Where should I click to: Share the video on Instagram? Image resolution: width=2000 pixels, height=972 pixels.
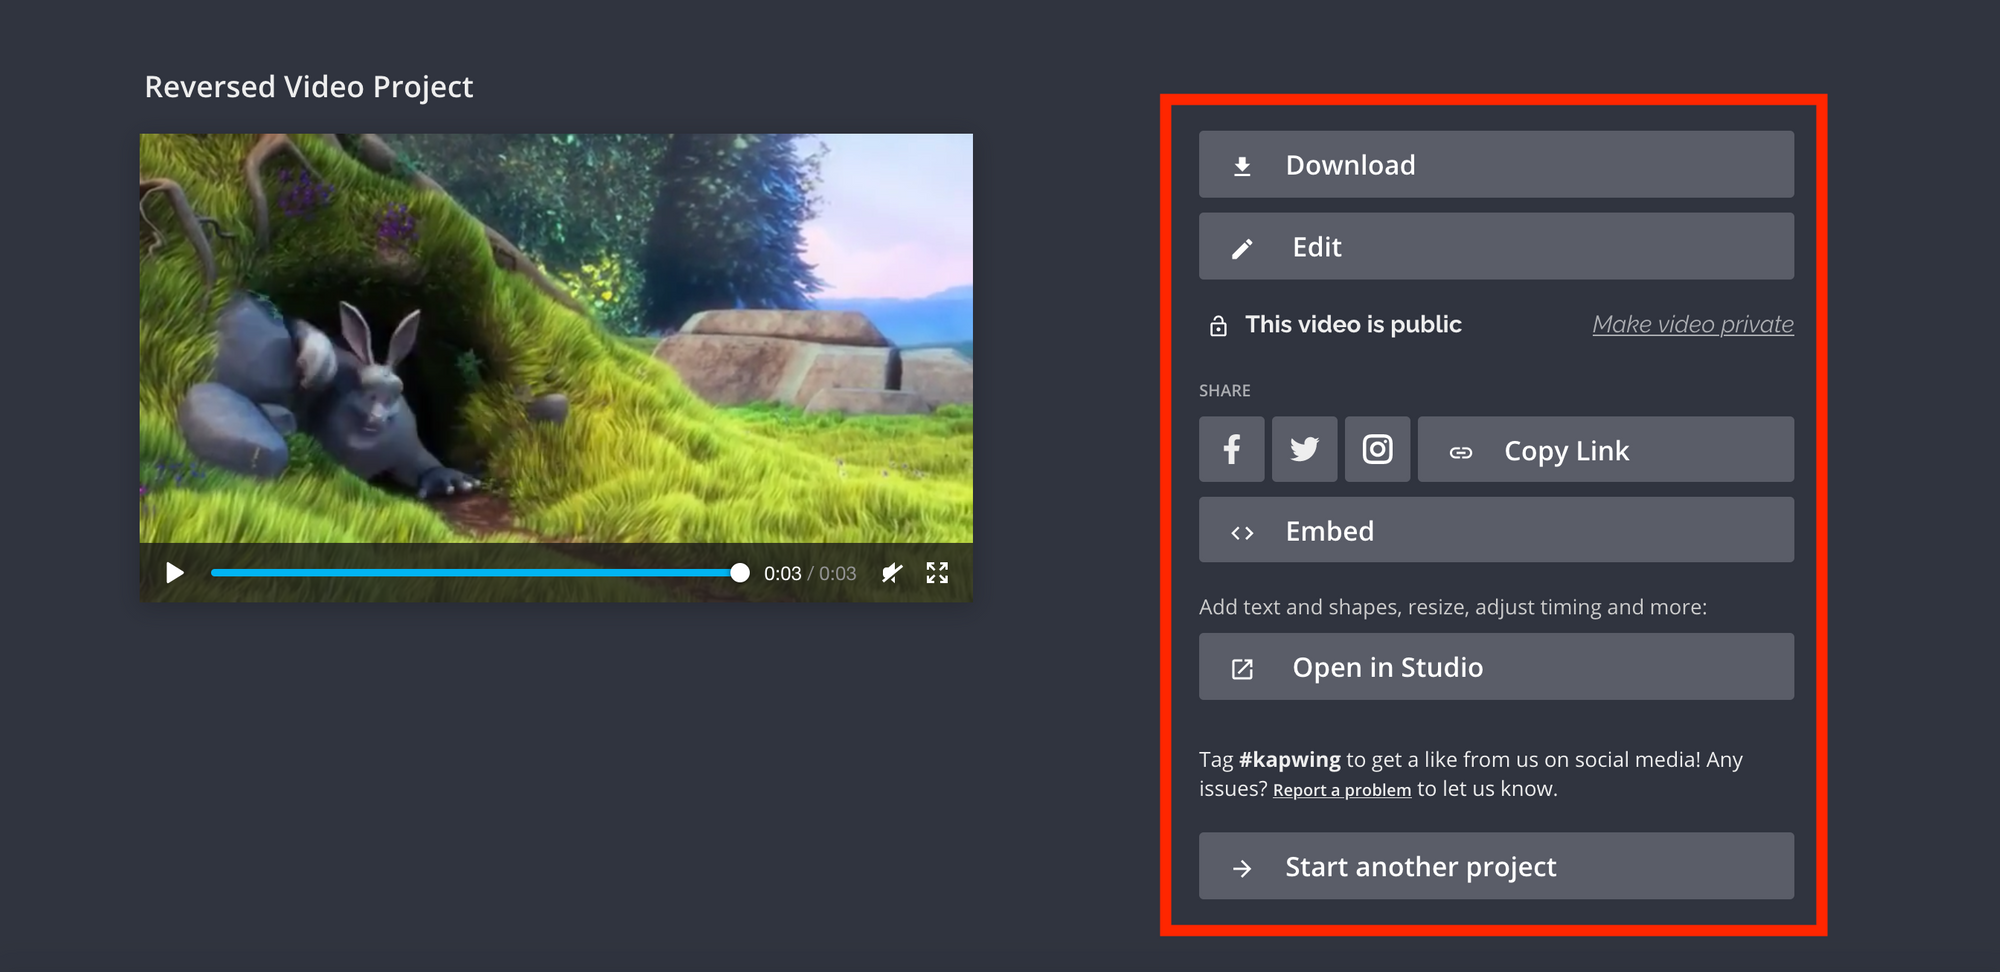[x=1377, y=450]
